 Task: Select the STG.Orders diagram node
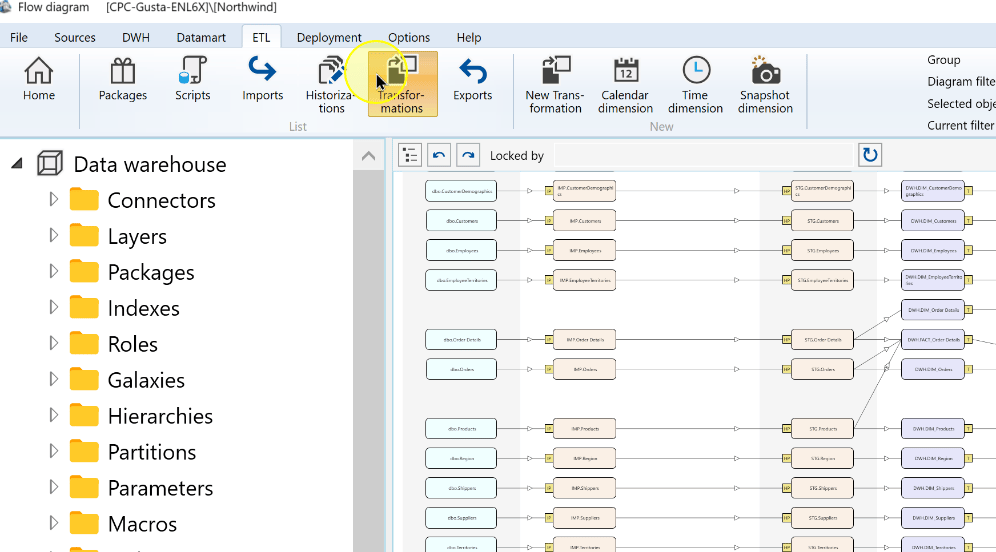[x=823, y=369]
